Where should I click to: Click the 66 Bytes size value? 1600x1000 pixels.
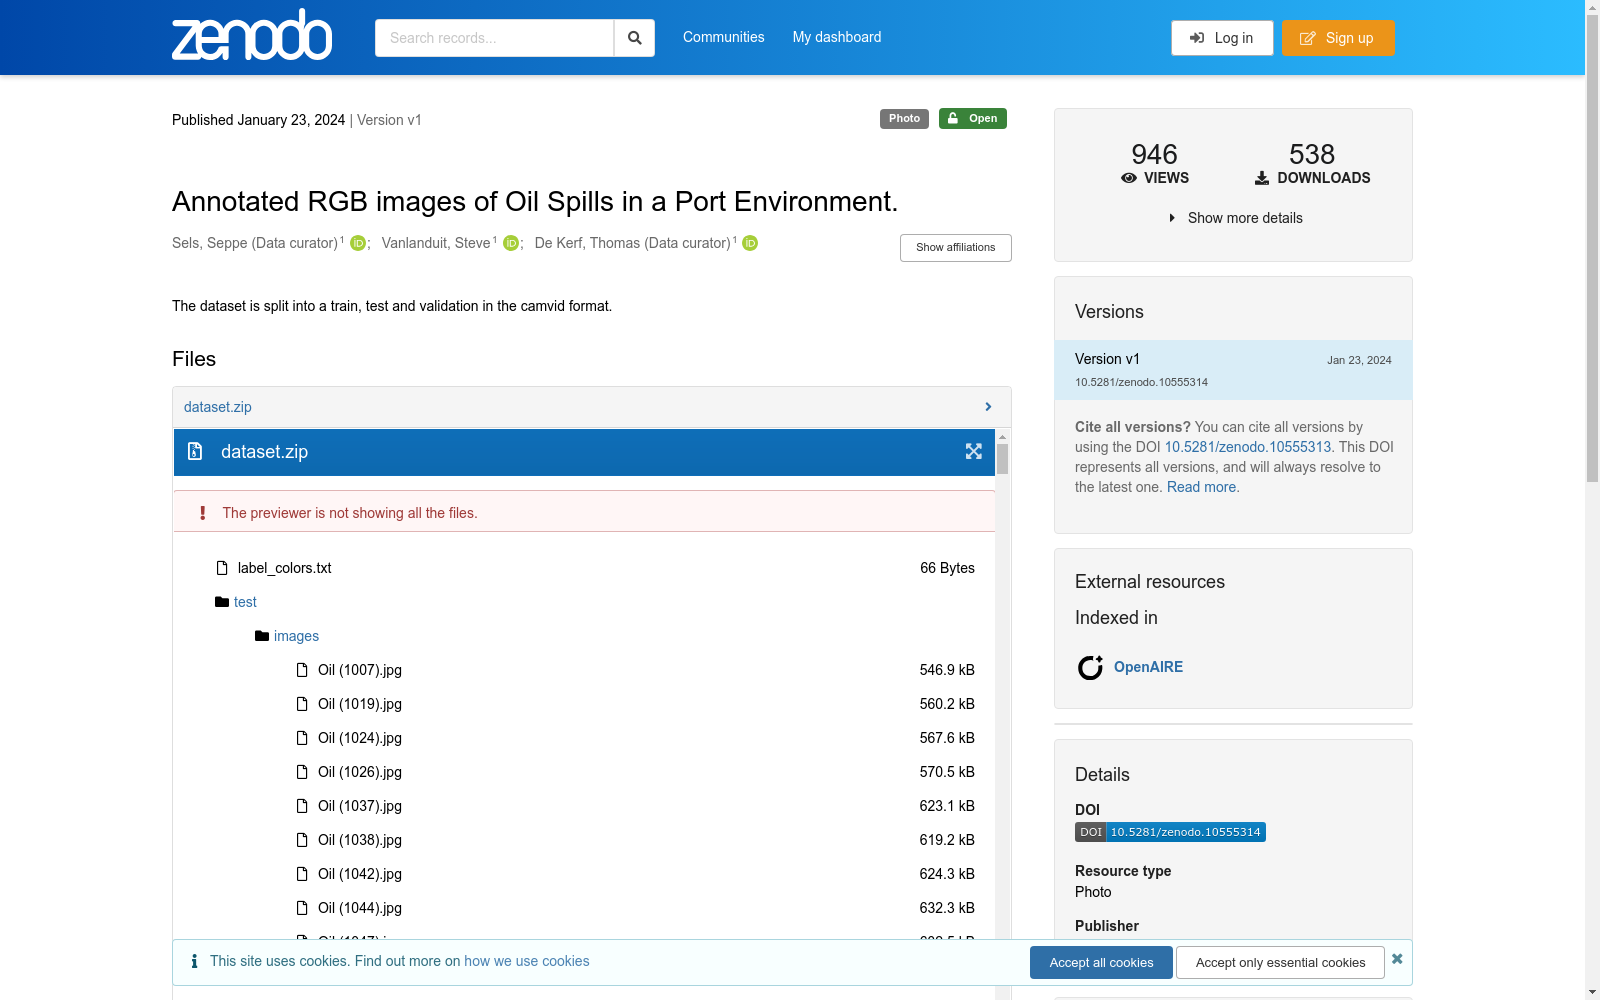tap(947, 568)
